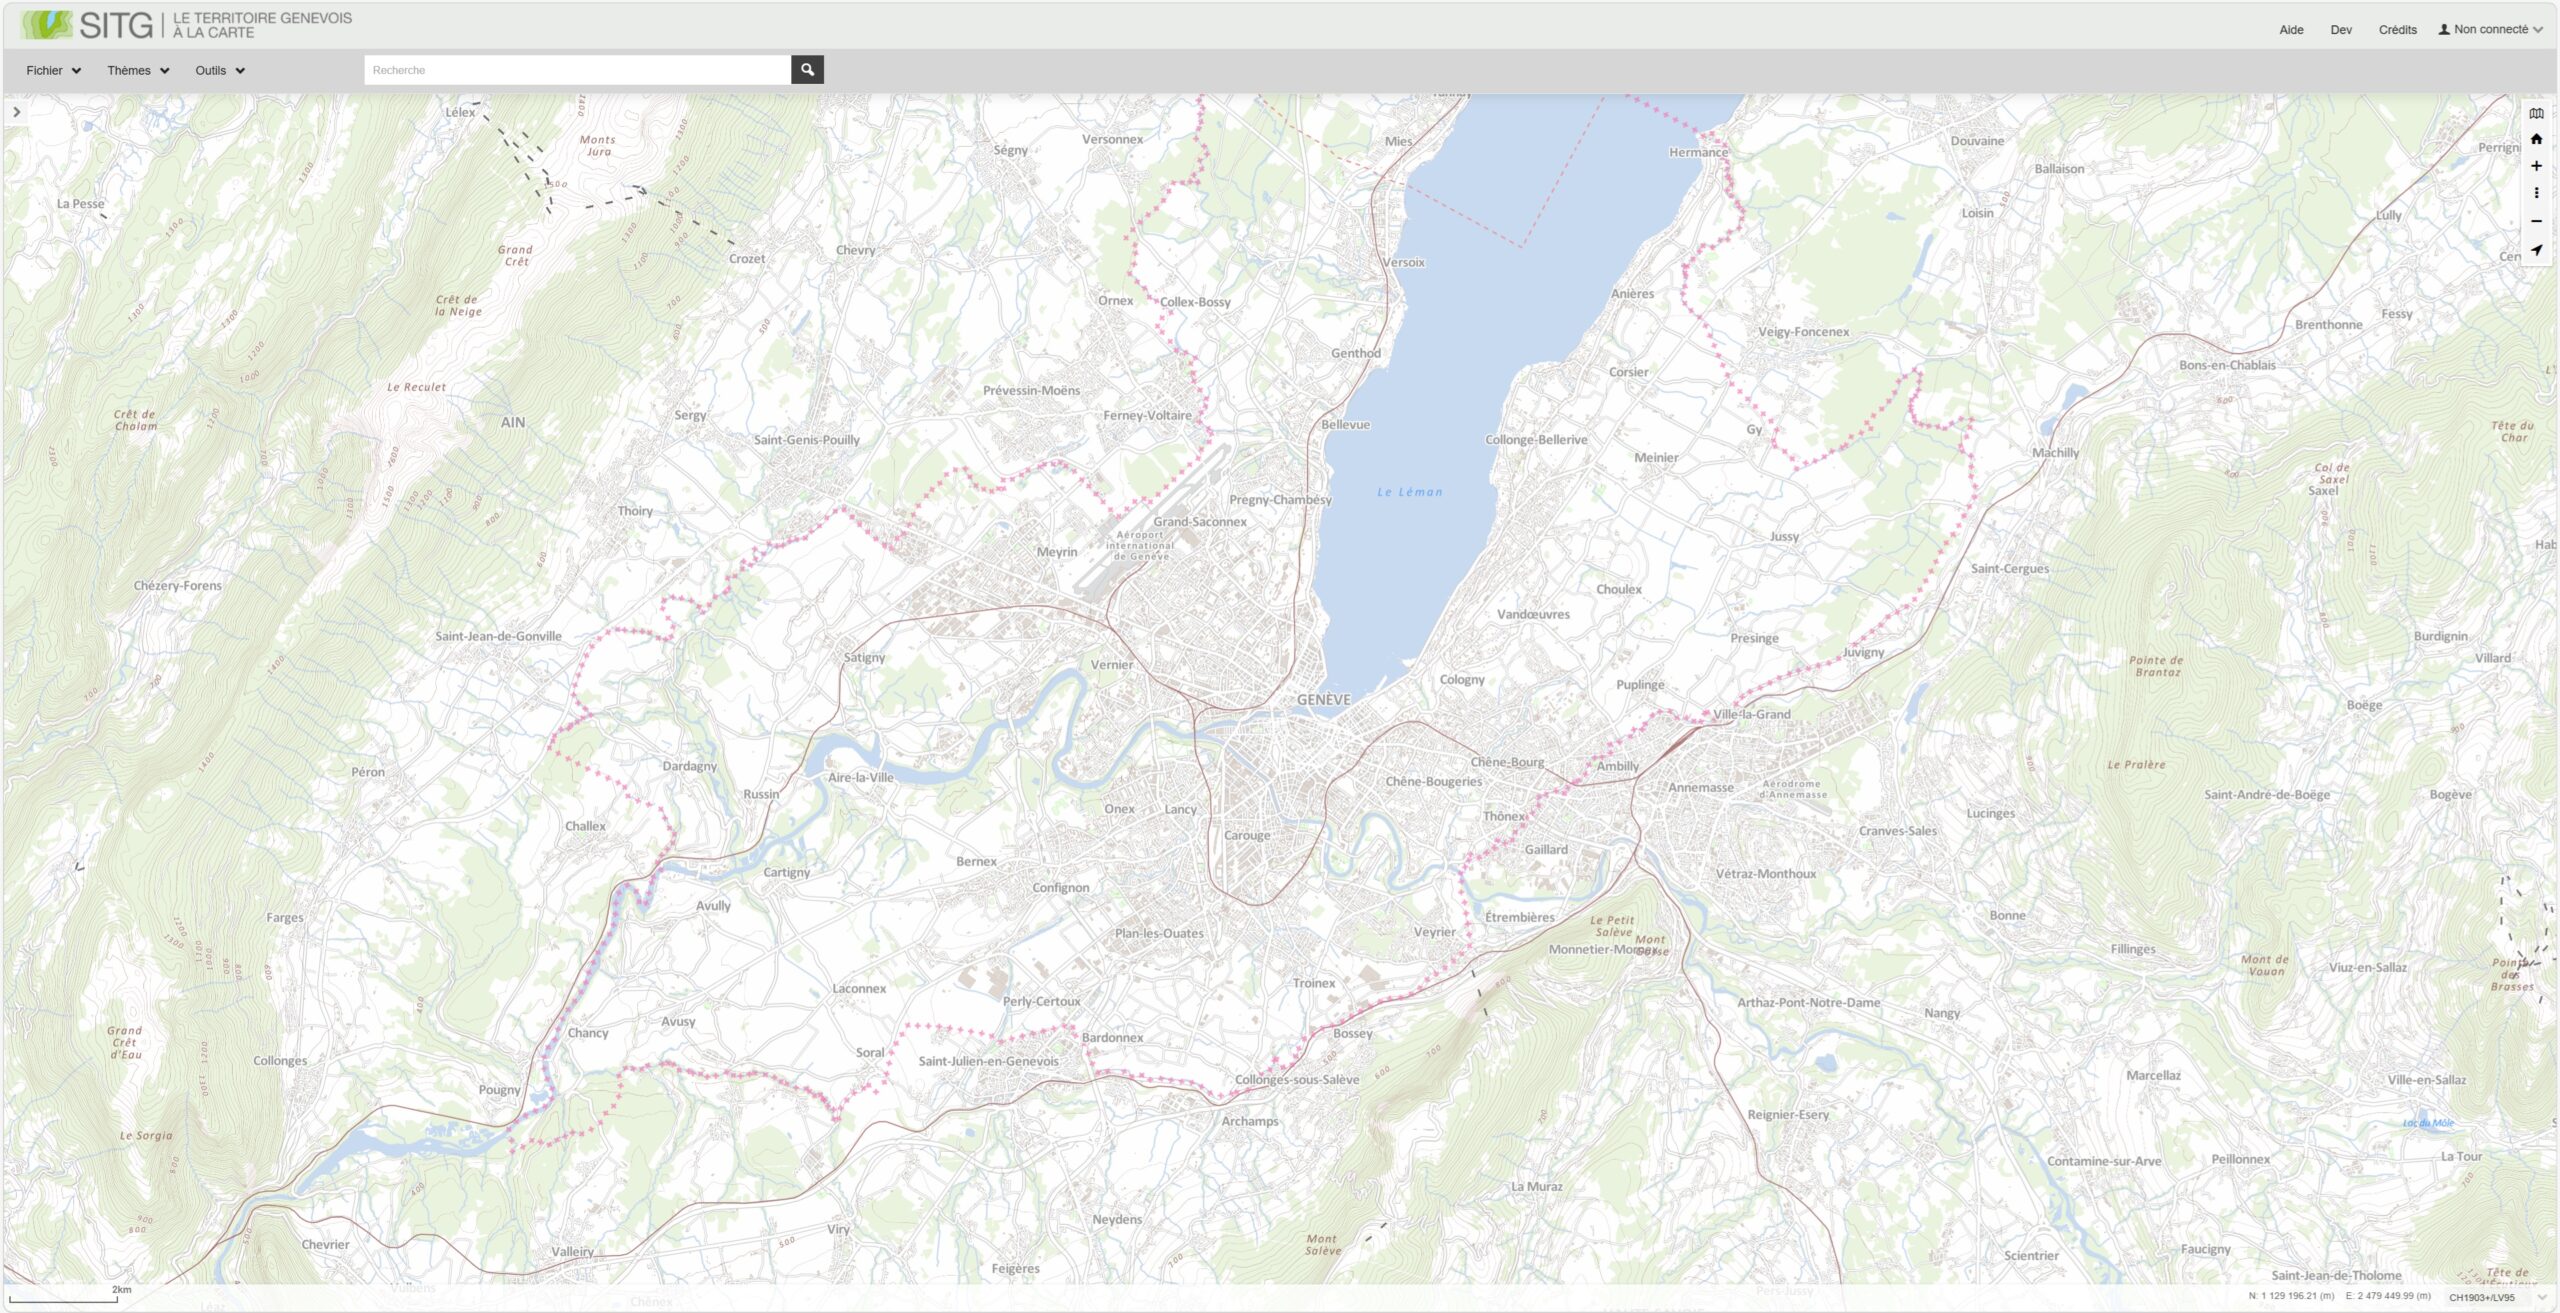Viewport: 2560px width, 1313px height.
Task: Click the GENÈVE label on the map
Action: point(1323,700)
